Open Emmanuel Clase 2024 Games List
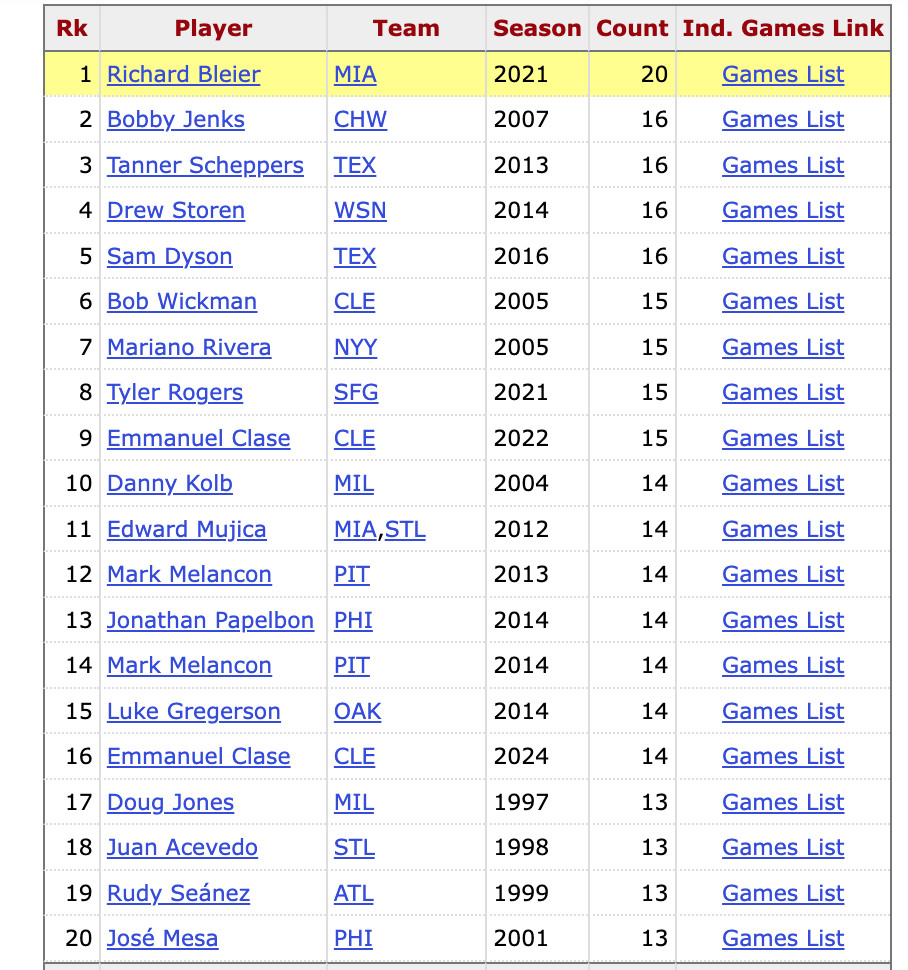The height and width of the screenshot is (970, 908). click(783, 757)
